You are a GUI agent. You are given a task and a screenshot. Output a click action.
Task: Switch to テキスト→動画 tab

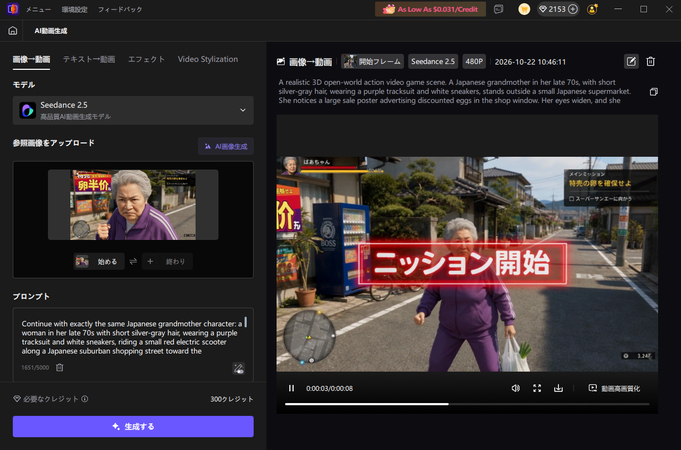click(x=89, y=60)
